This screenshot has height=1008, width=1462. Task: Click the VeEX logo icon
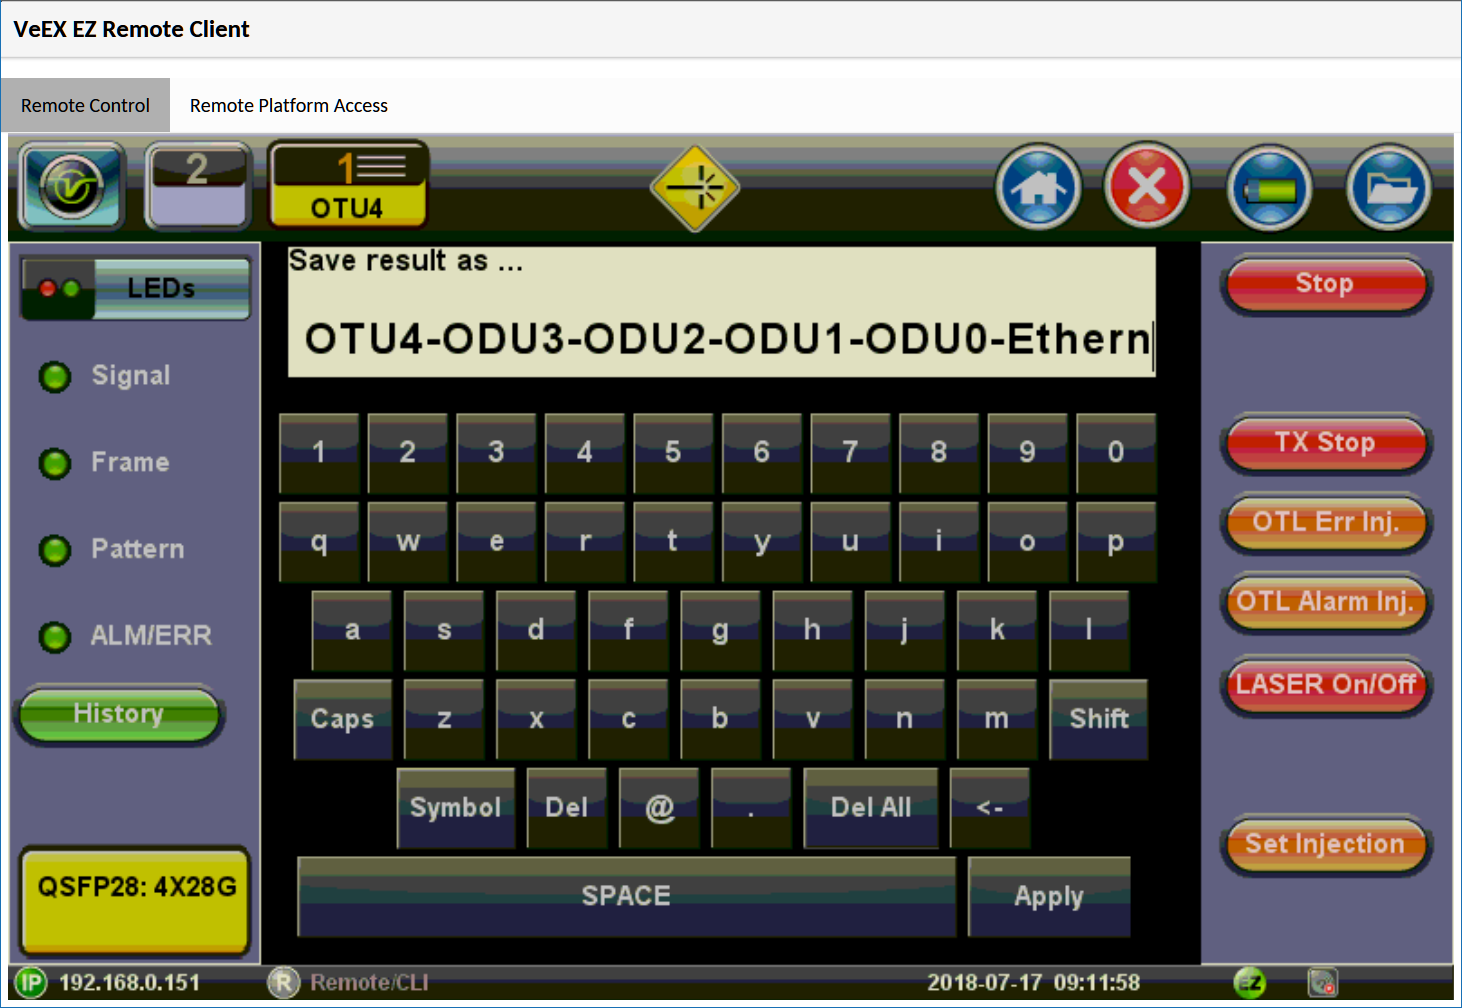71,187
